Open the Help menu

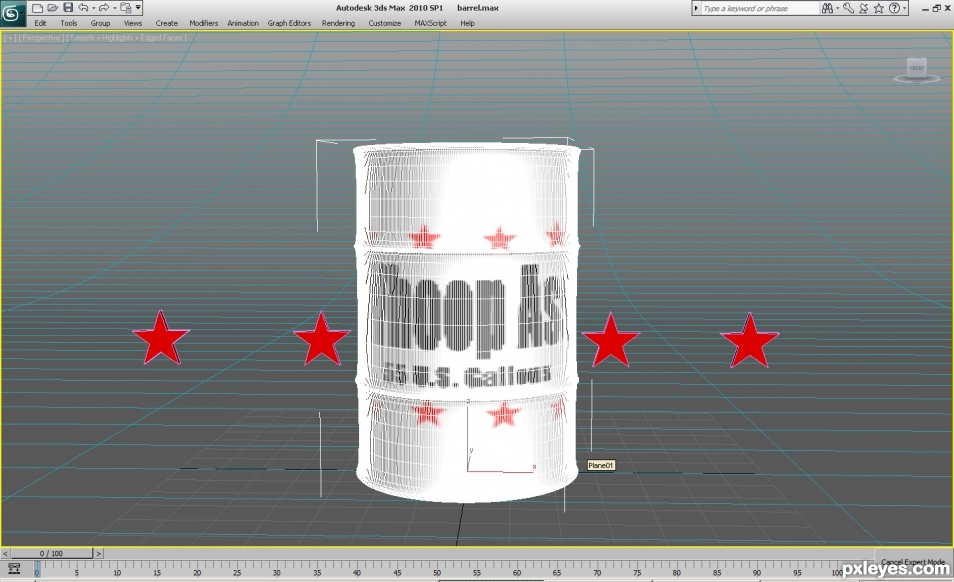pyautogui.click(x=467, y=23)
